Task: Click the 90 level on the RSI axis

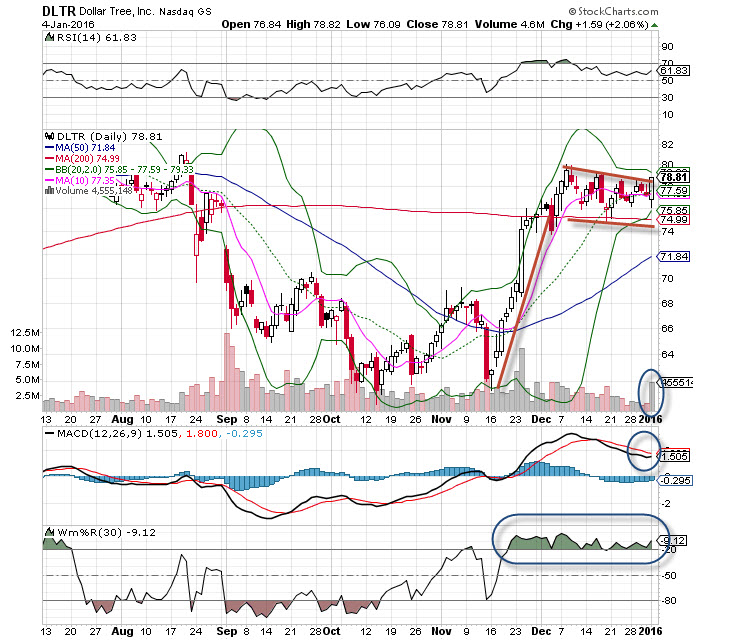Action: tap(667, 46)
